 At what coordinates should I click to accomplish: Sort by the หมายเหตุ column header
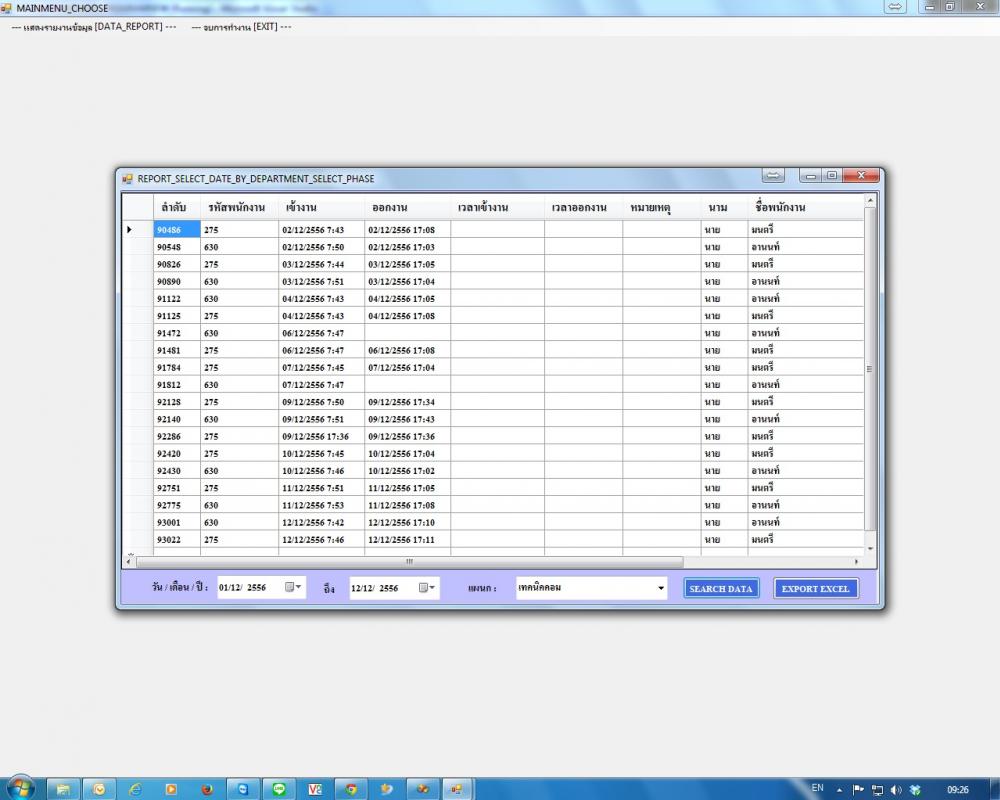tap(662, 207)
